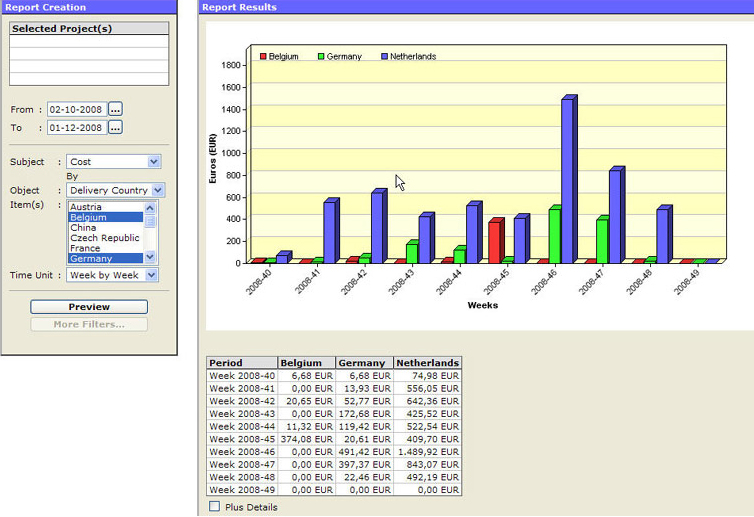Click into the To date field
The height and width of the screenshot is (517, 754).
[x=76, y=127]
